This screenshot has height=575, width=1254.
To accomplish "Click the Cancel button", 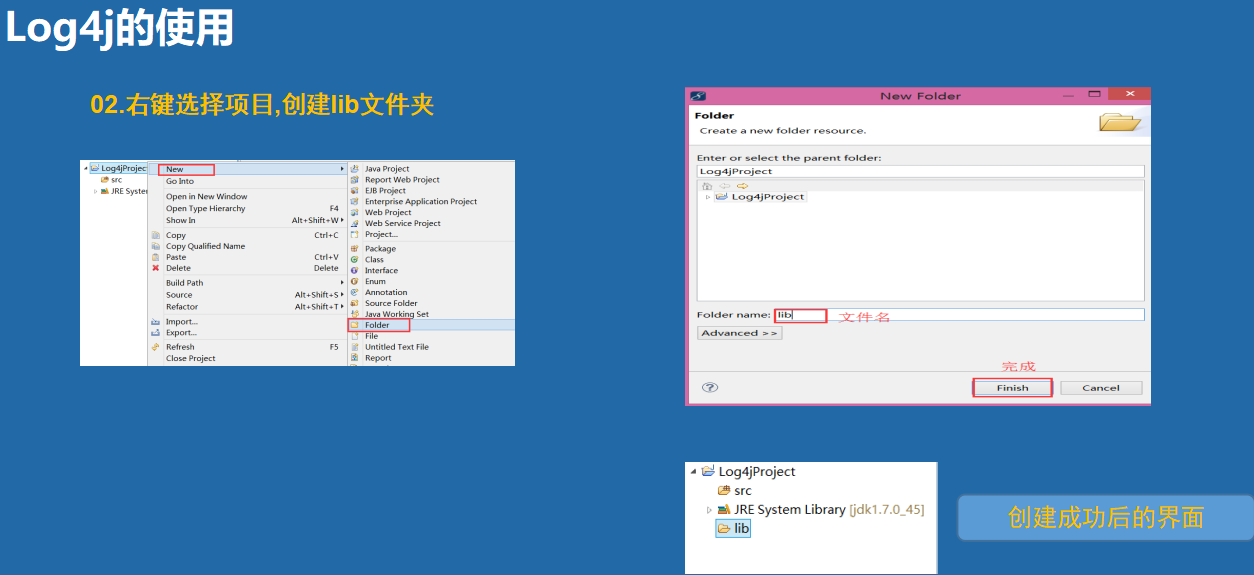I will click(x=1101, y=388).
